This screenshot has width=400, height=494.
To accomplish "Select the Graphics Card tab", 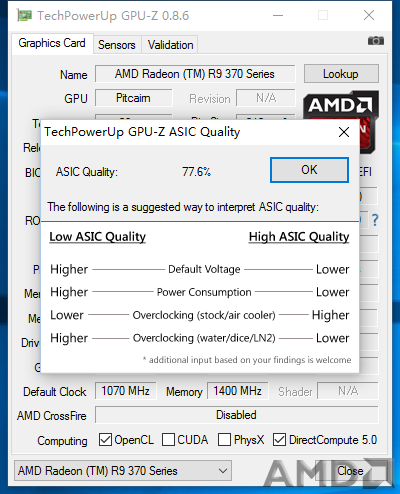I will point(52,43).
